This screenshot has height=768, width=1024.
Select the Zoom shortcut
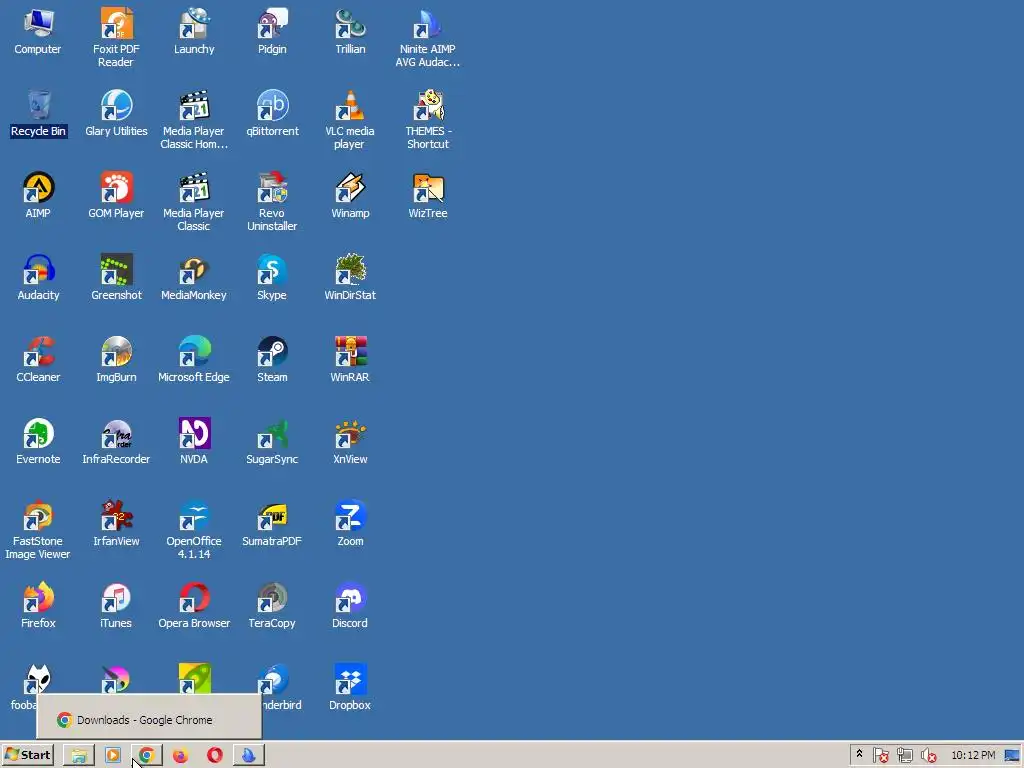point(350,524)
